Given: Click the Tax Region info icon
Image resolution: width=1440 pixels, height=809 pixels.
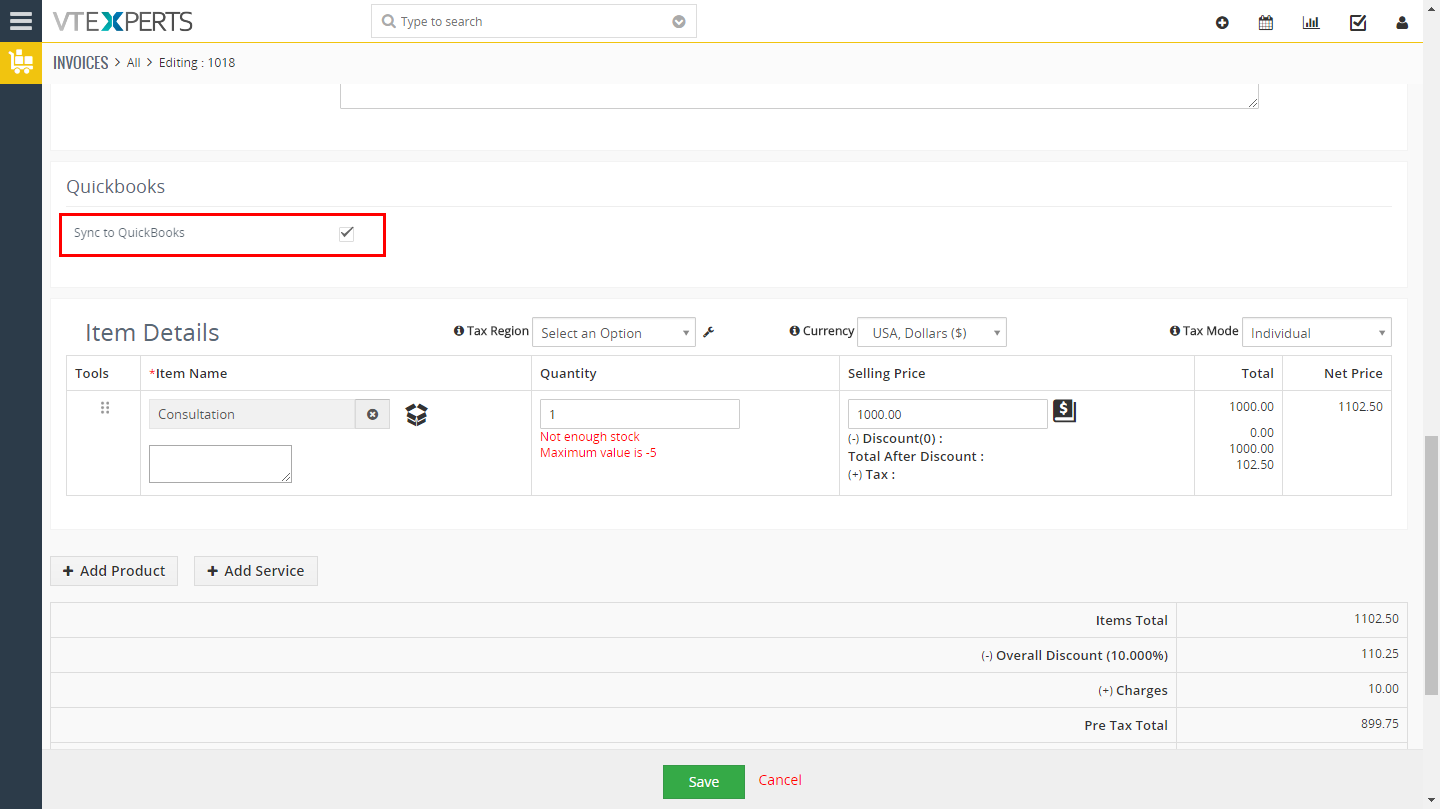Looking at the screenshot, I should click(459, 331).
